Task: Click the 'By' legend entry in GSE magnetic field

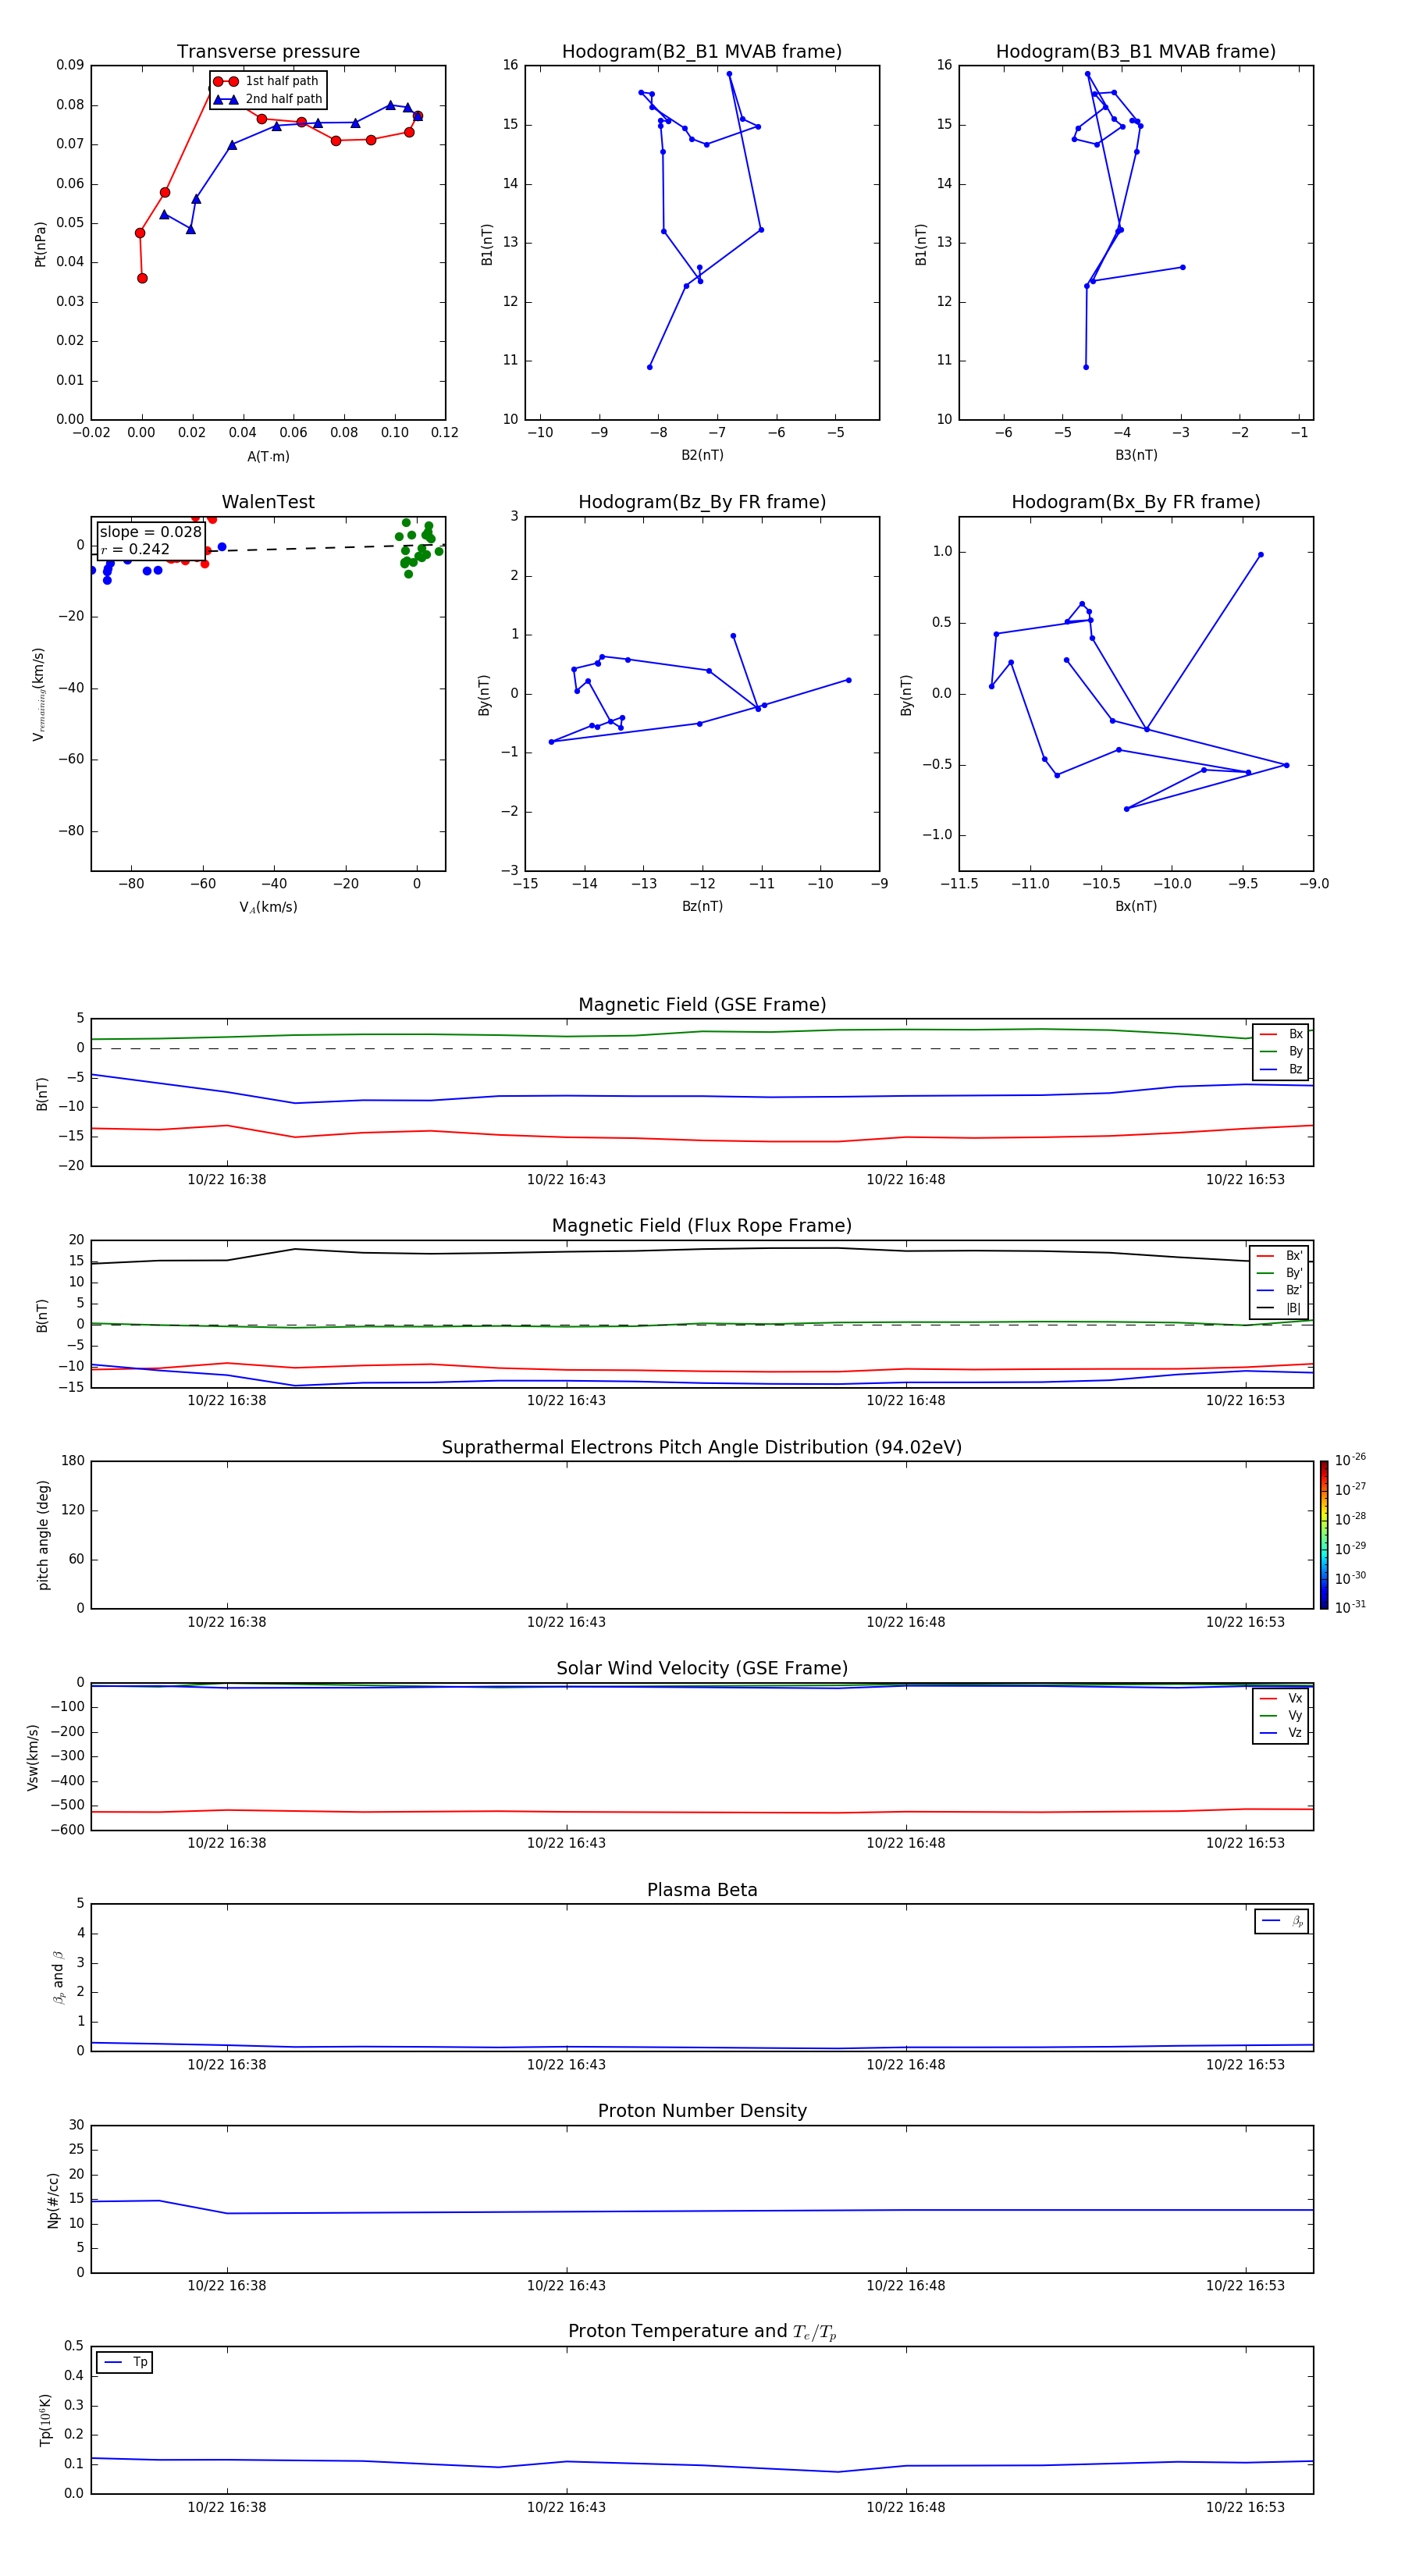Action: (1281, 1051)
